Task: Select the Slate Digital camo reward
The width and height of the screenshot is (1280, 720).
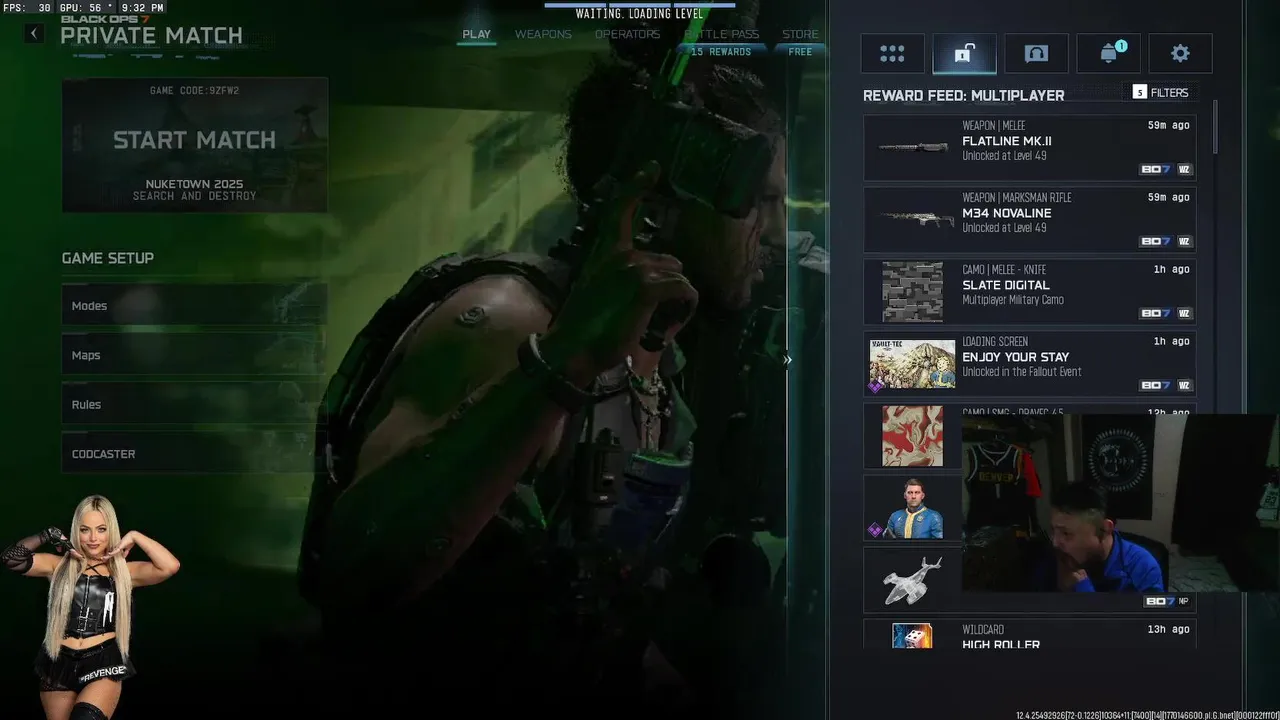Action: coord(1030,292)
